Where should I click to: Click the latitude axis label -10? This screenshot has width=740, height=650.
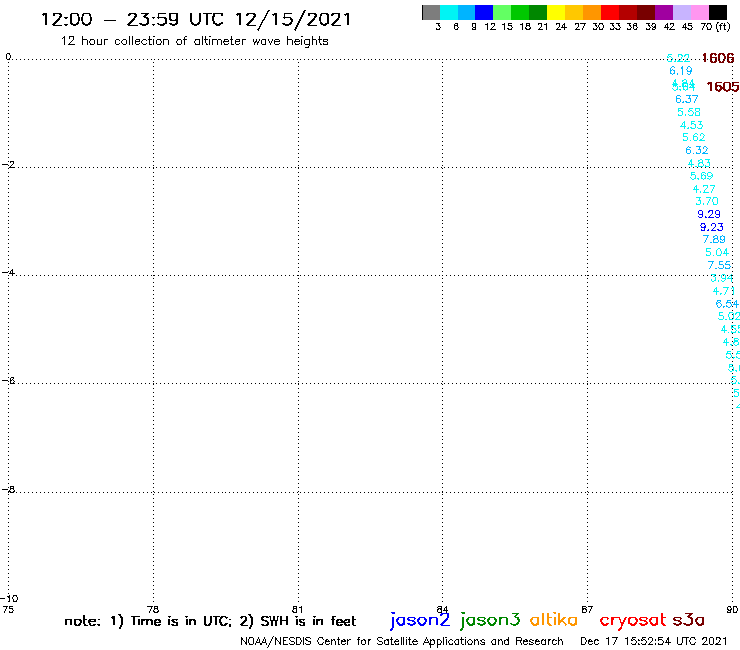pos(9,599)
